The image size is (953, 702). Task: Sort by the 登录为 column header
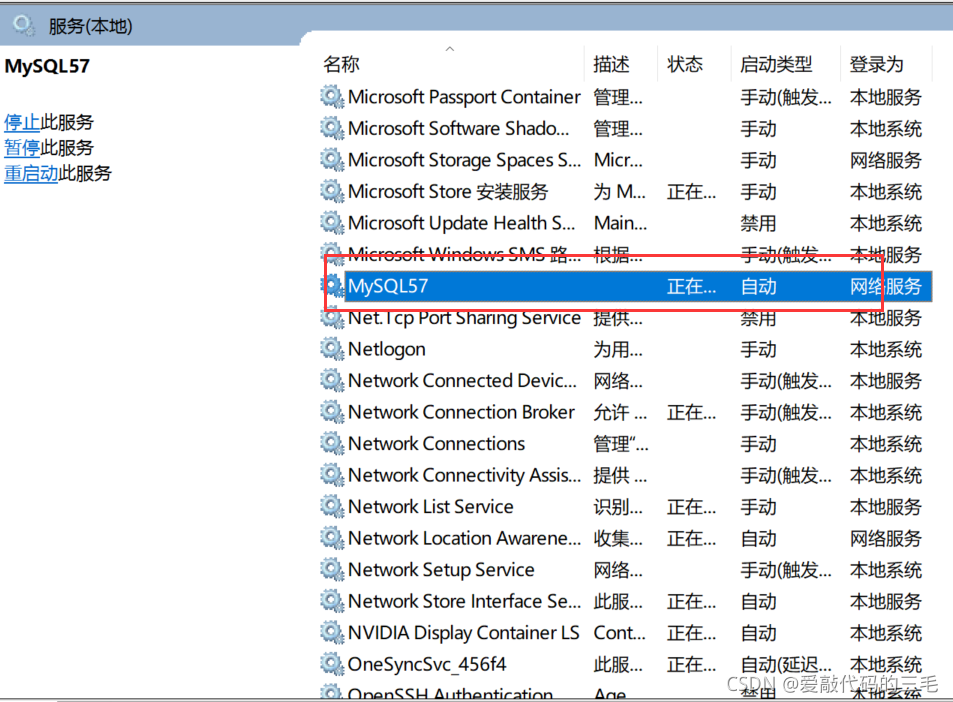coord(876,64)
